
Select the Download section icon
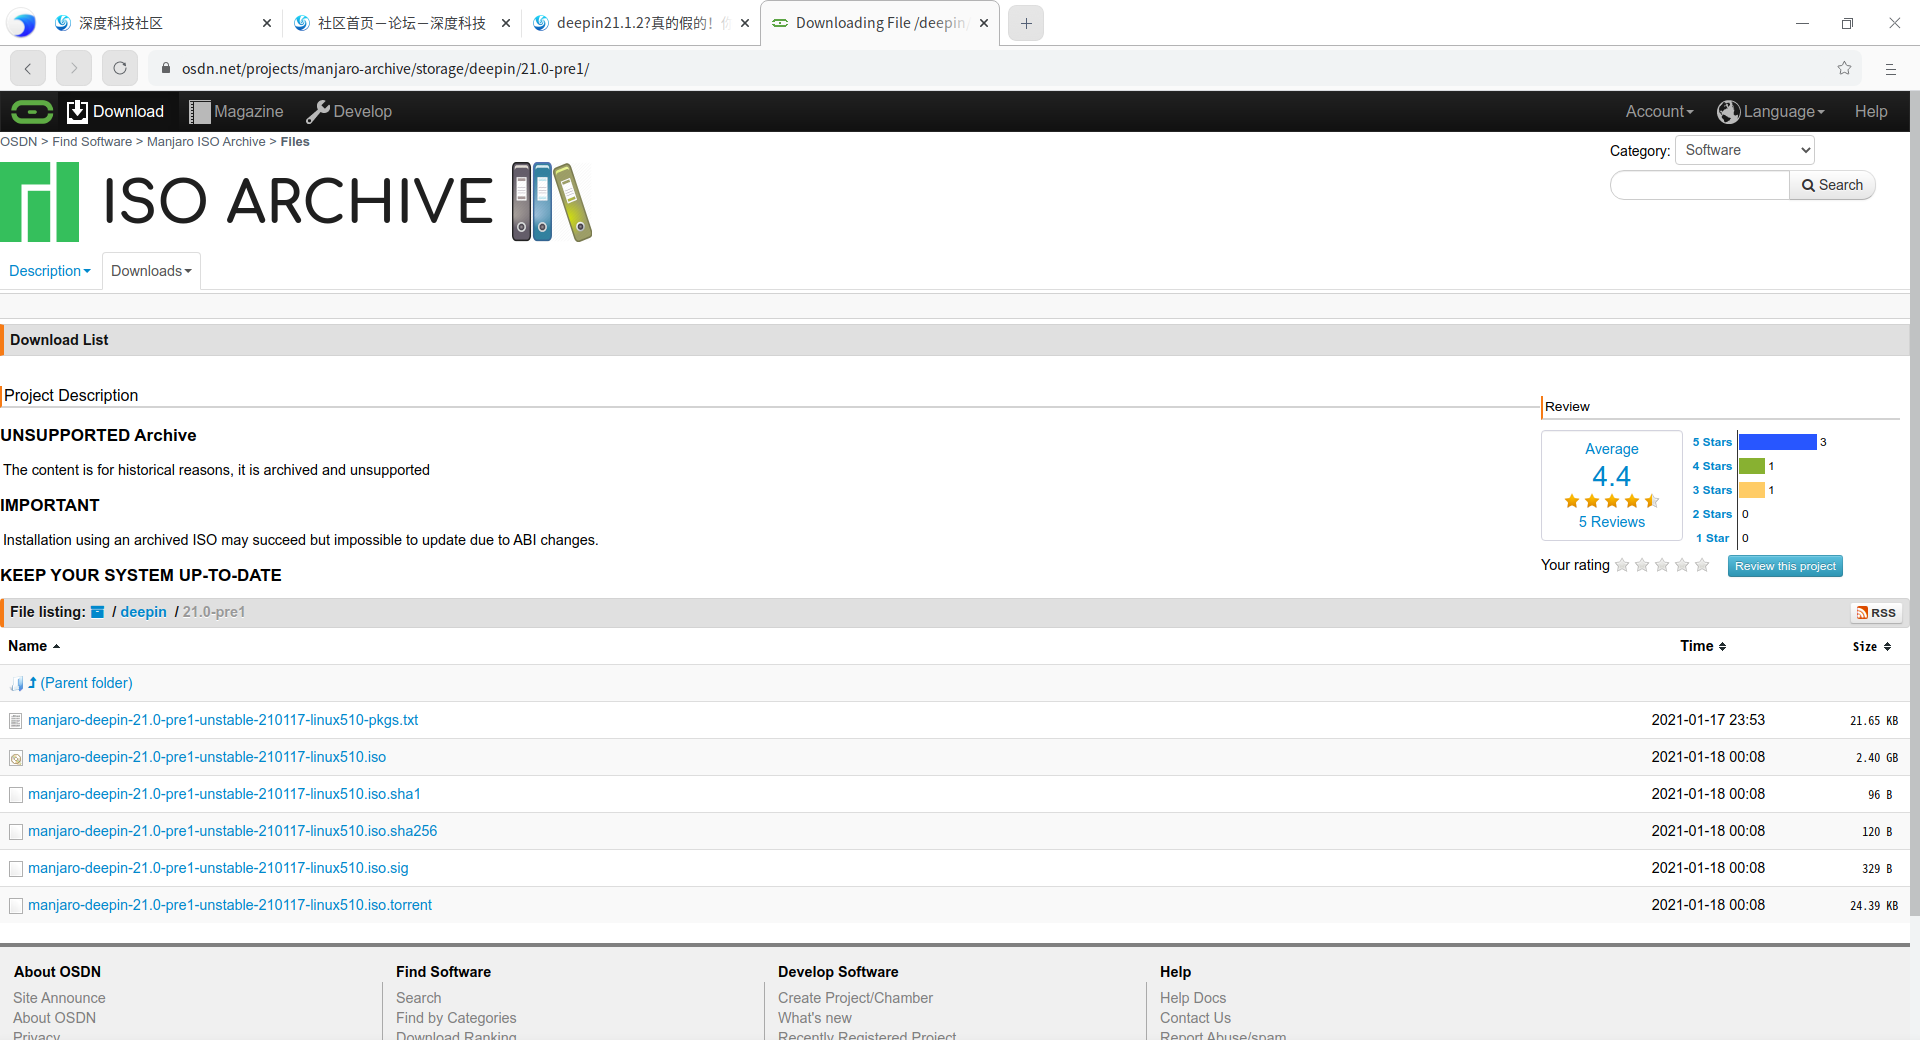[x=77, y=111]
